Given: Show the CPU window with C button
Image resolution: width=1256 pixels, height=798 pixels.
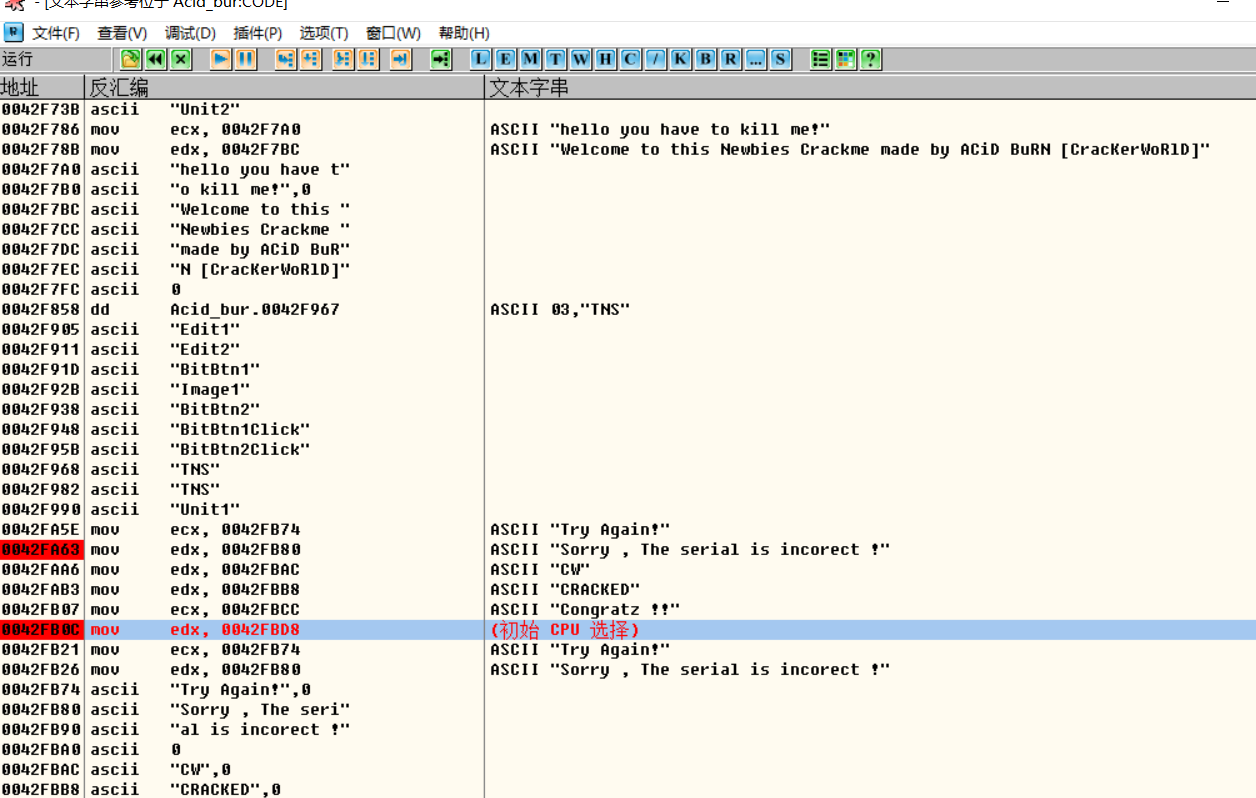Looking at the screenshot, I should tap(631, 59).
